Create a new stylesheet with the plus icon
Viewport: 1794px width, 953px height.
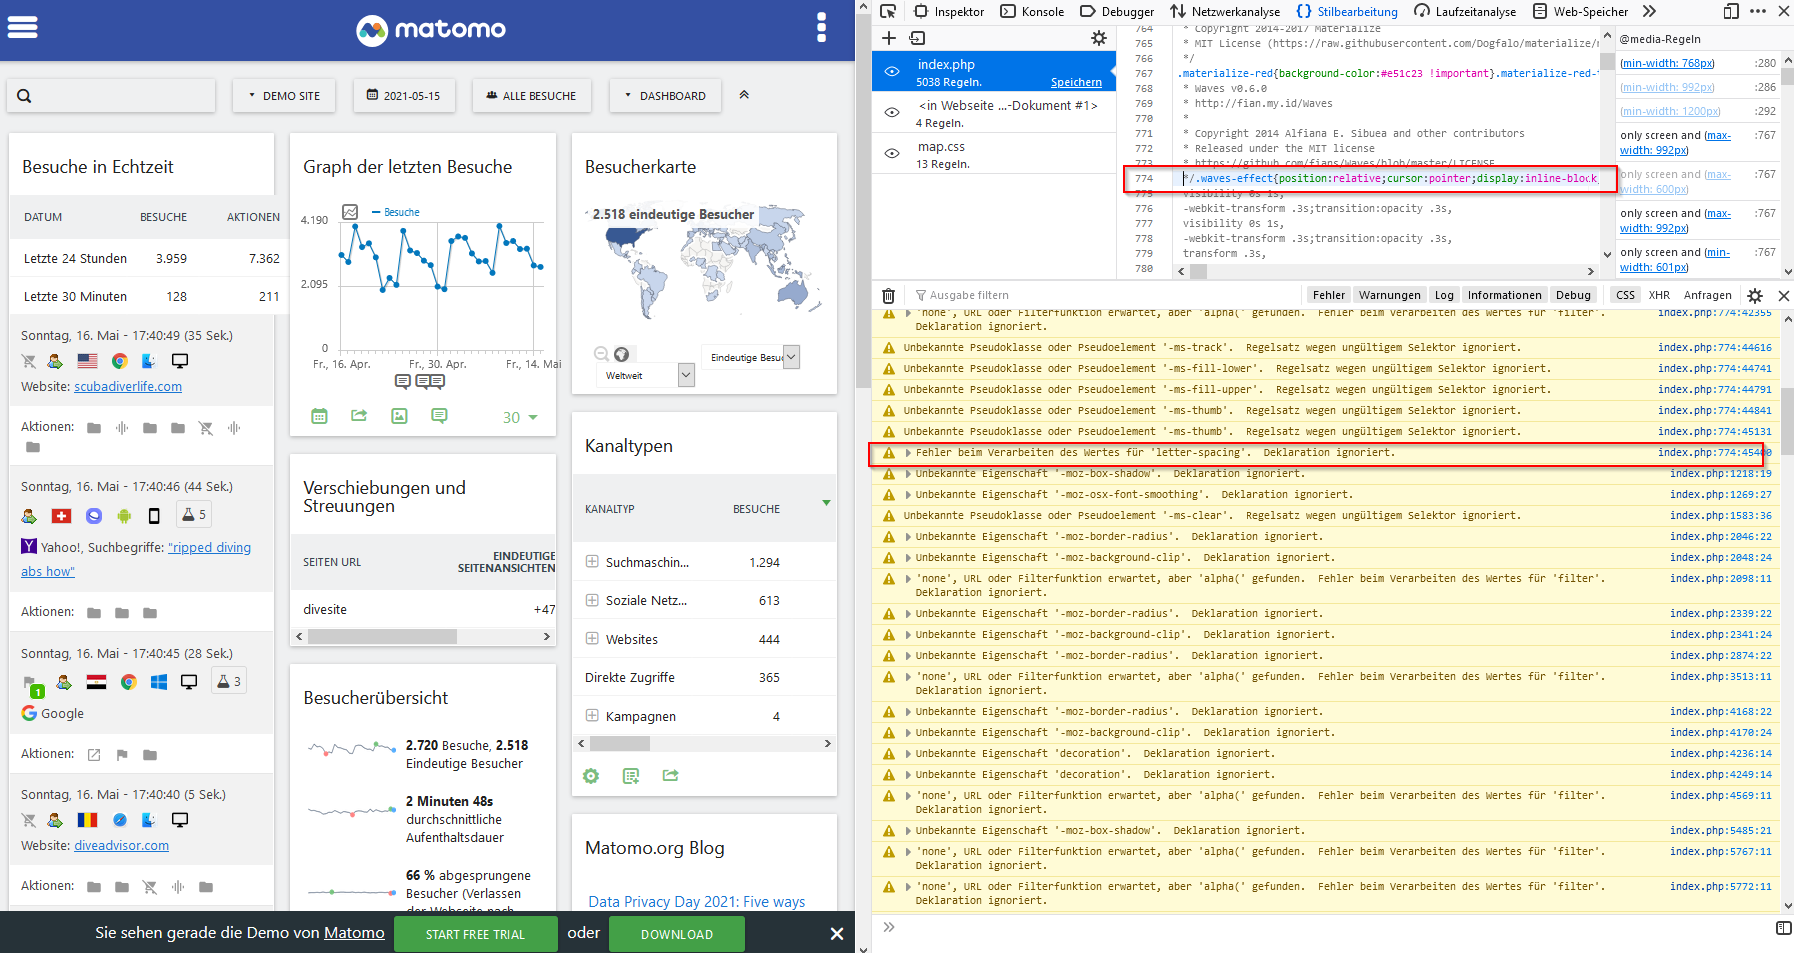pos(888,38)
